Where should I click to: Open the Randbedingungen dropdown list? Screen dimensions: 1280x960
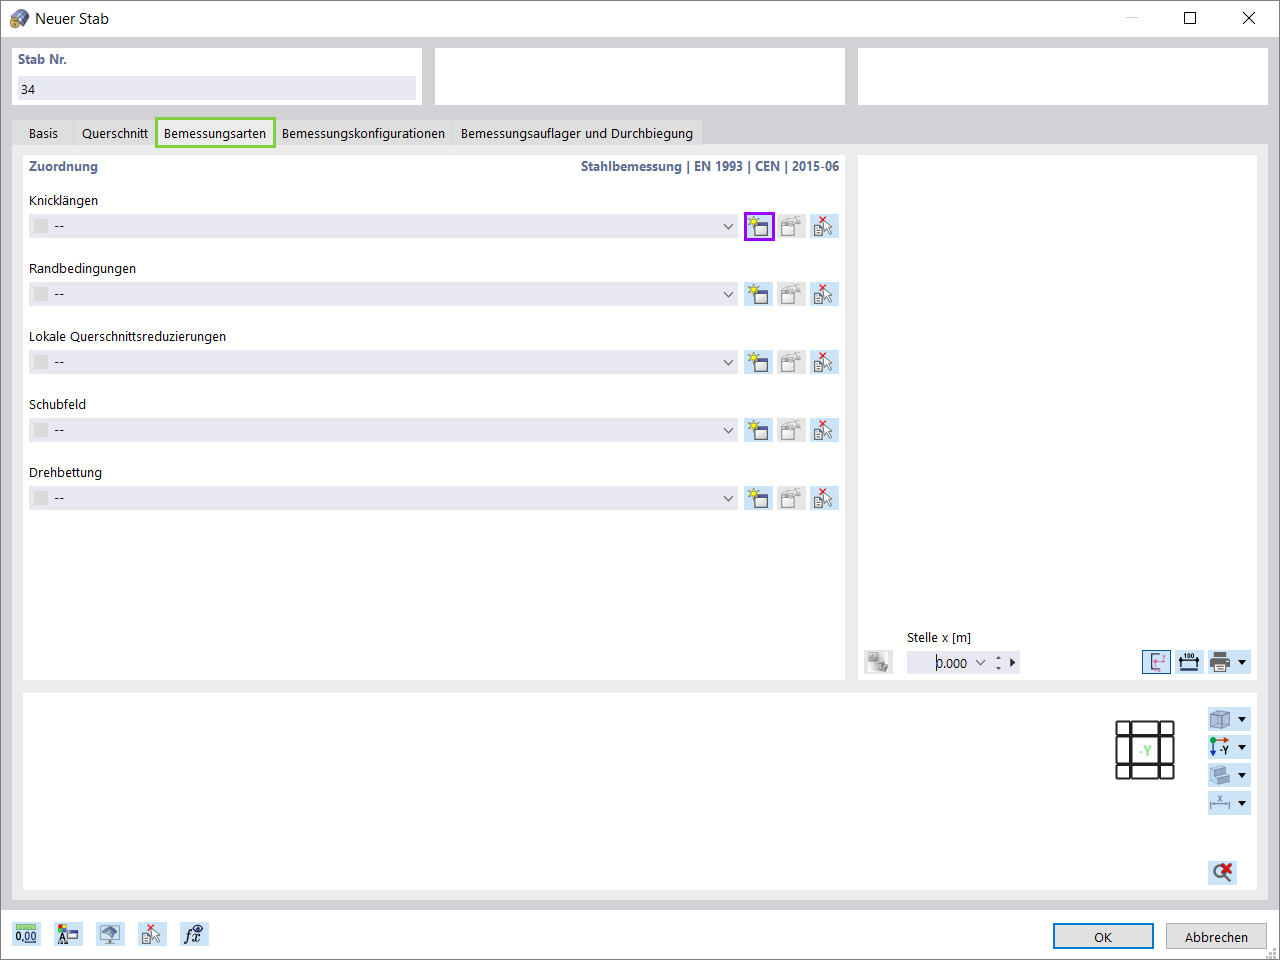click(x=728, y=295)
